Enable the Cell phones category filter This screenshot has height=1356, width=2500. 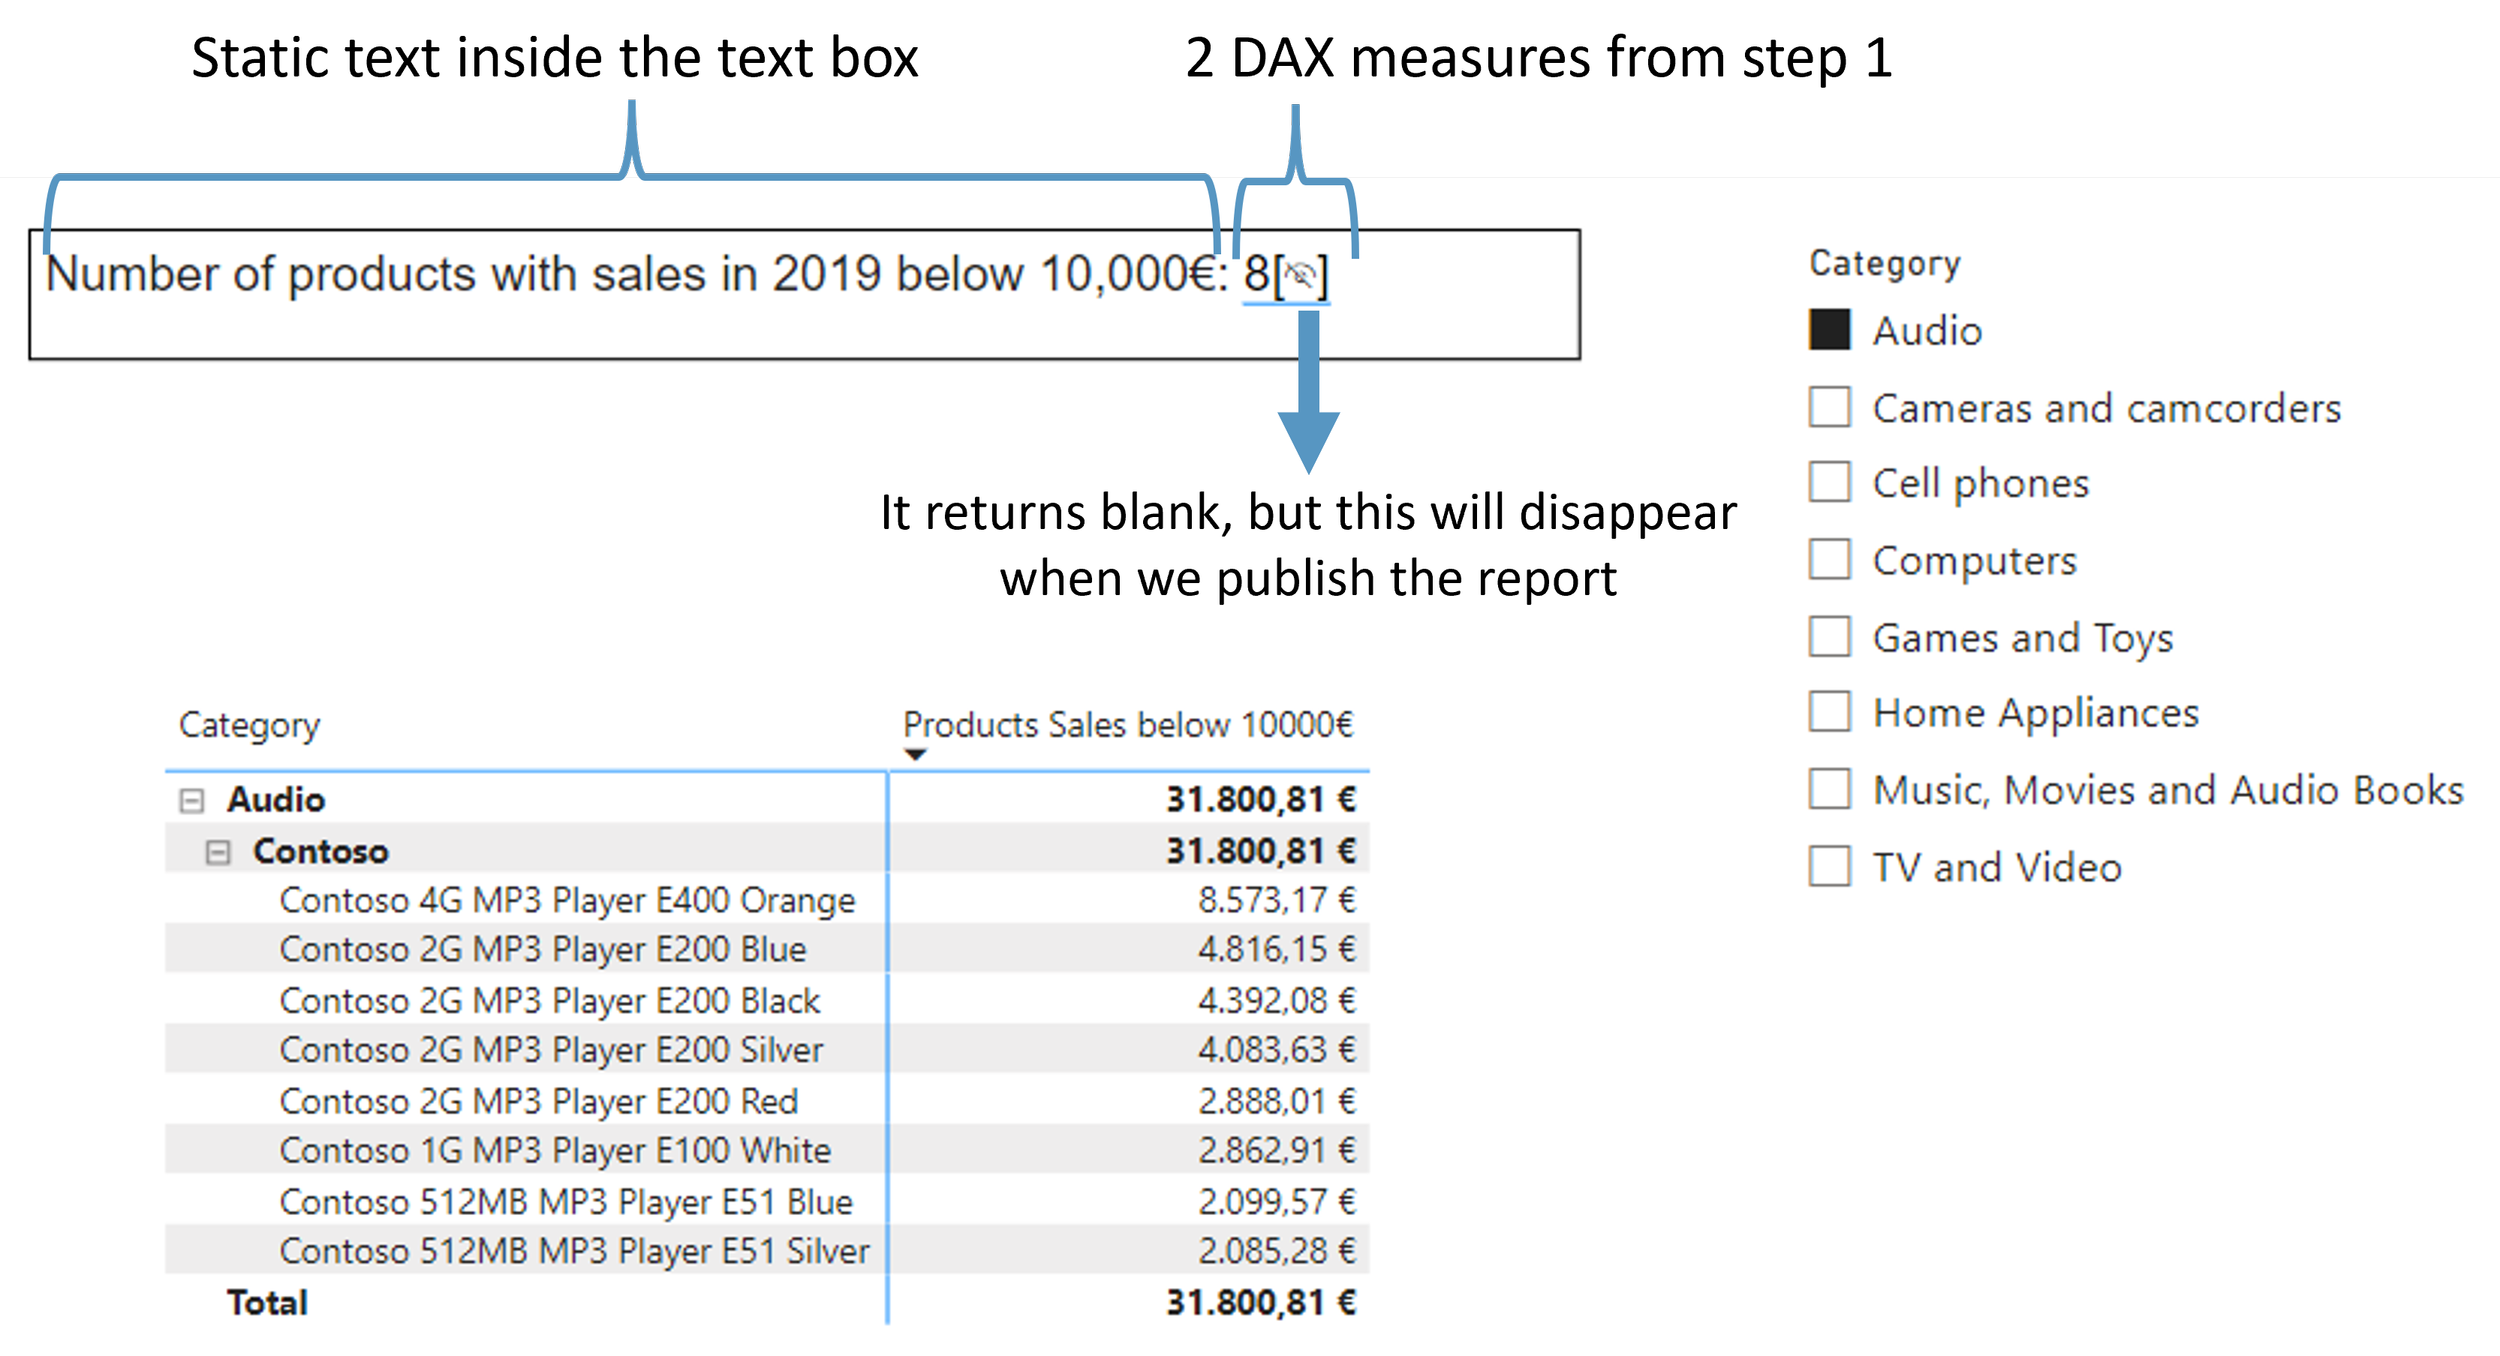pyautogui.click(x=1829, y=482)
